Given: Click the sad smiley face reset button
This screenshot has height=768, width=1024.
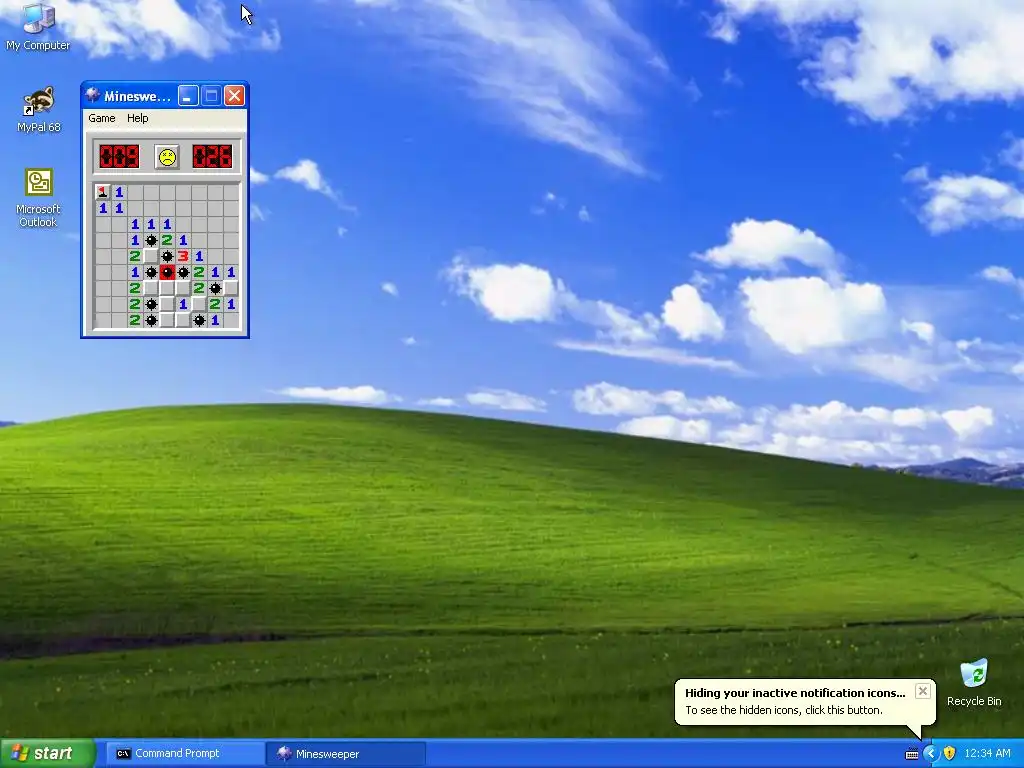Looking at the screenshot, I should 167,157.
